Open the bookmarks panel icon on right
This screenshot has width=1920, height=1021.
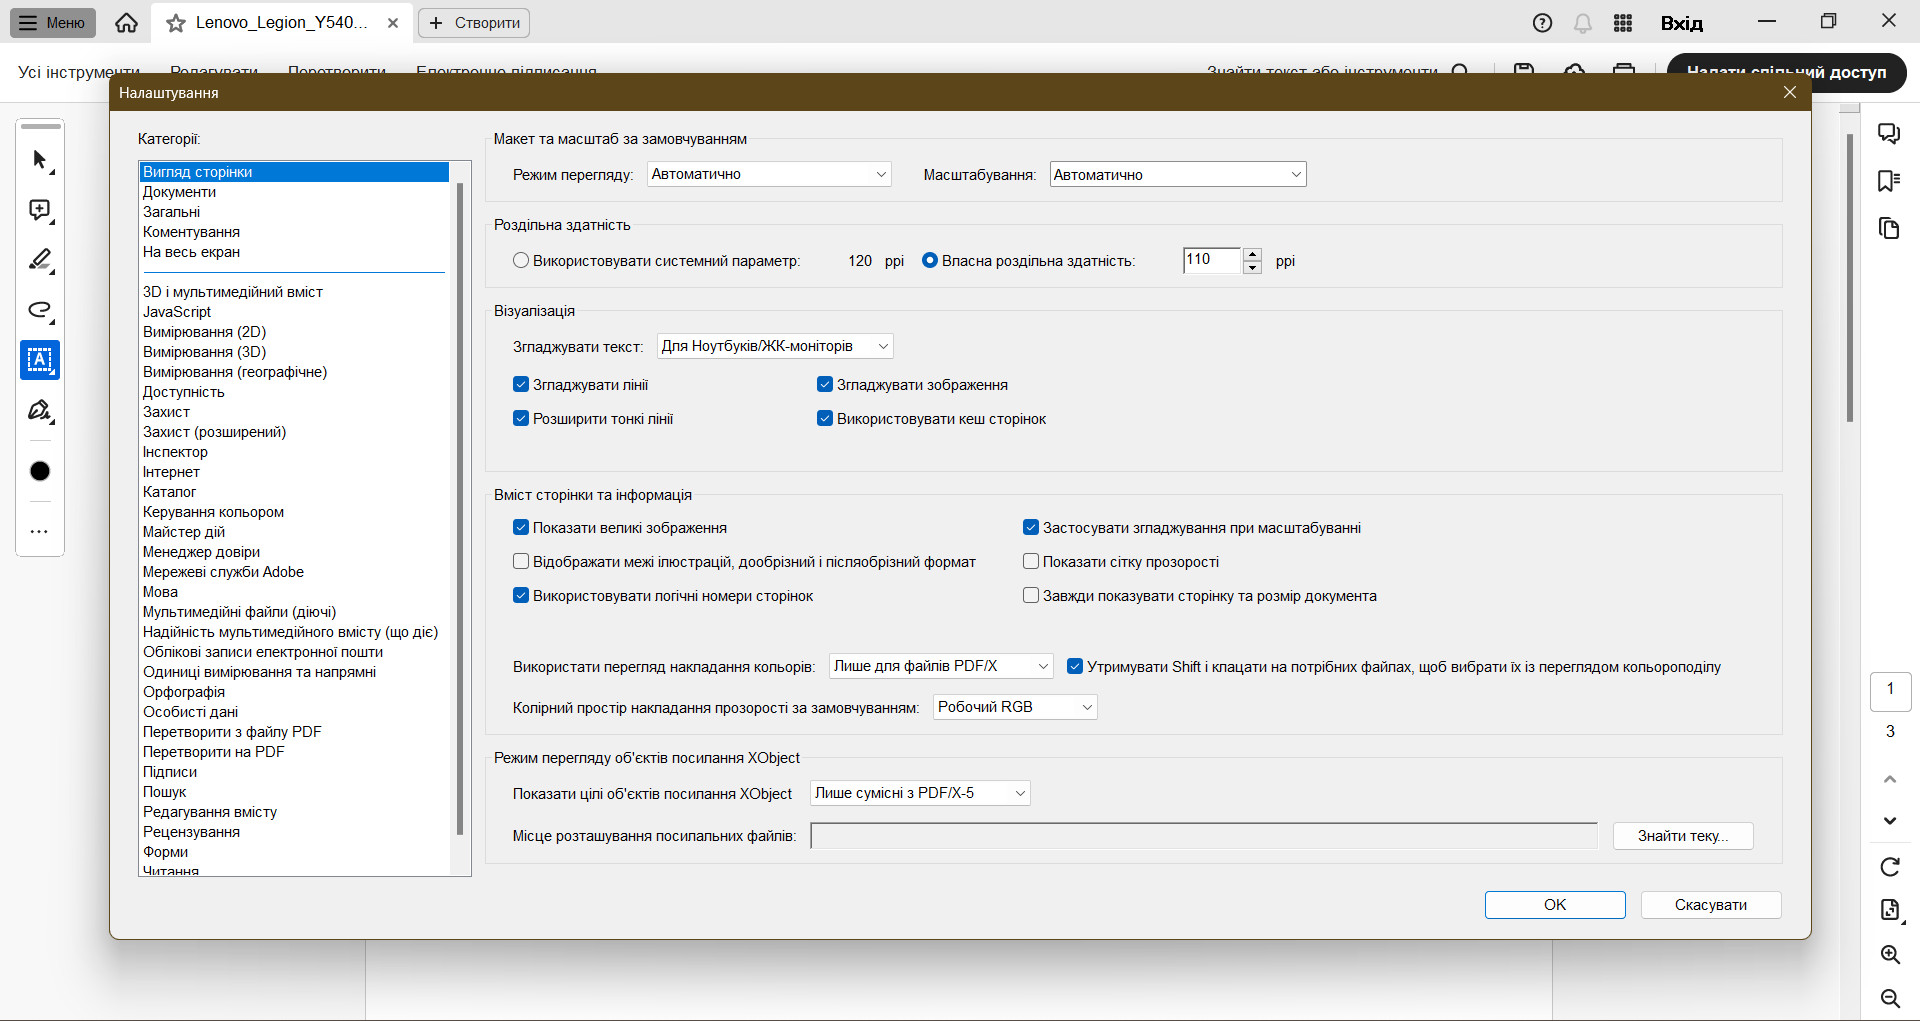[x=1888, y=181]
